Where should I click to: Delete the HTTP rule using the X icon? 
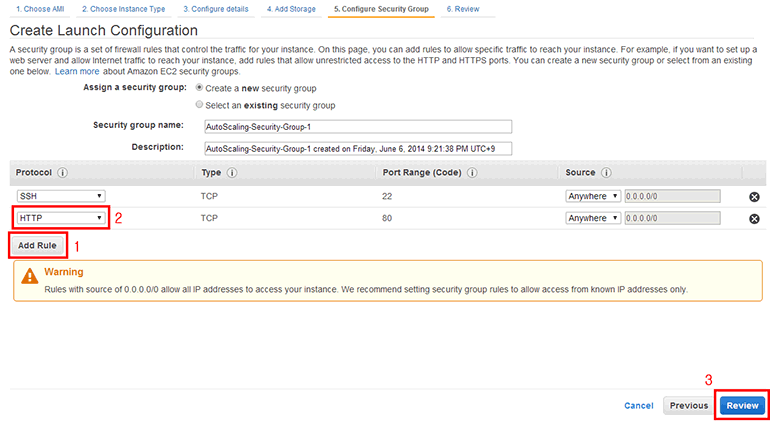(754, 218)
